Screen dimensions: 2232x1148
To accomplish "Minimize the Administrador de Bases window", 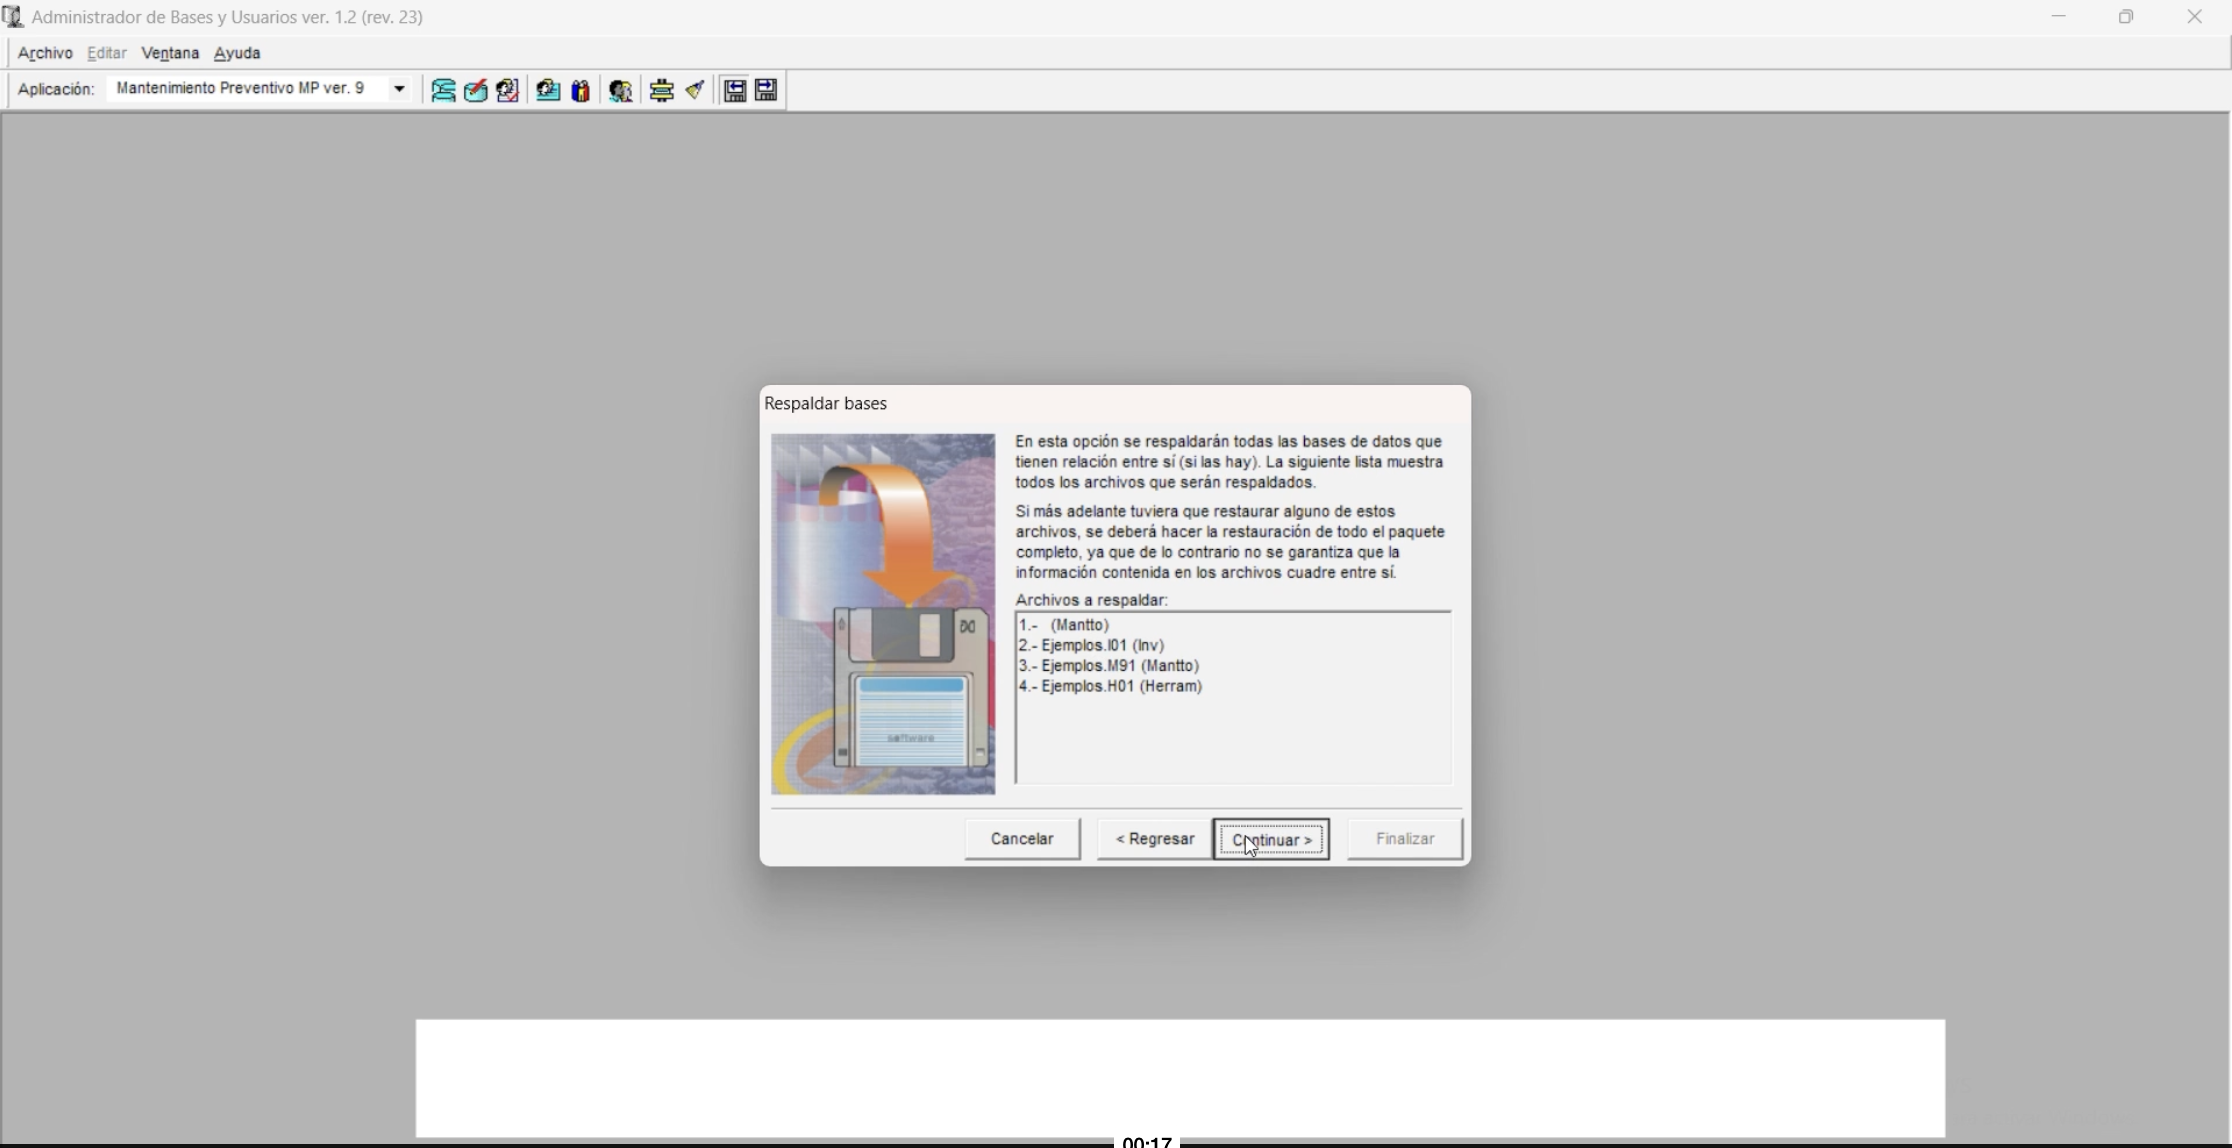I will [x=2058, y=17].
